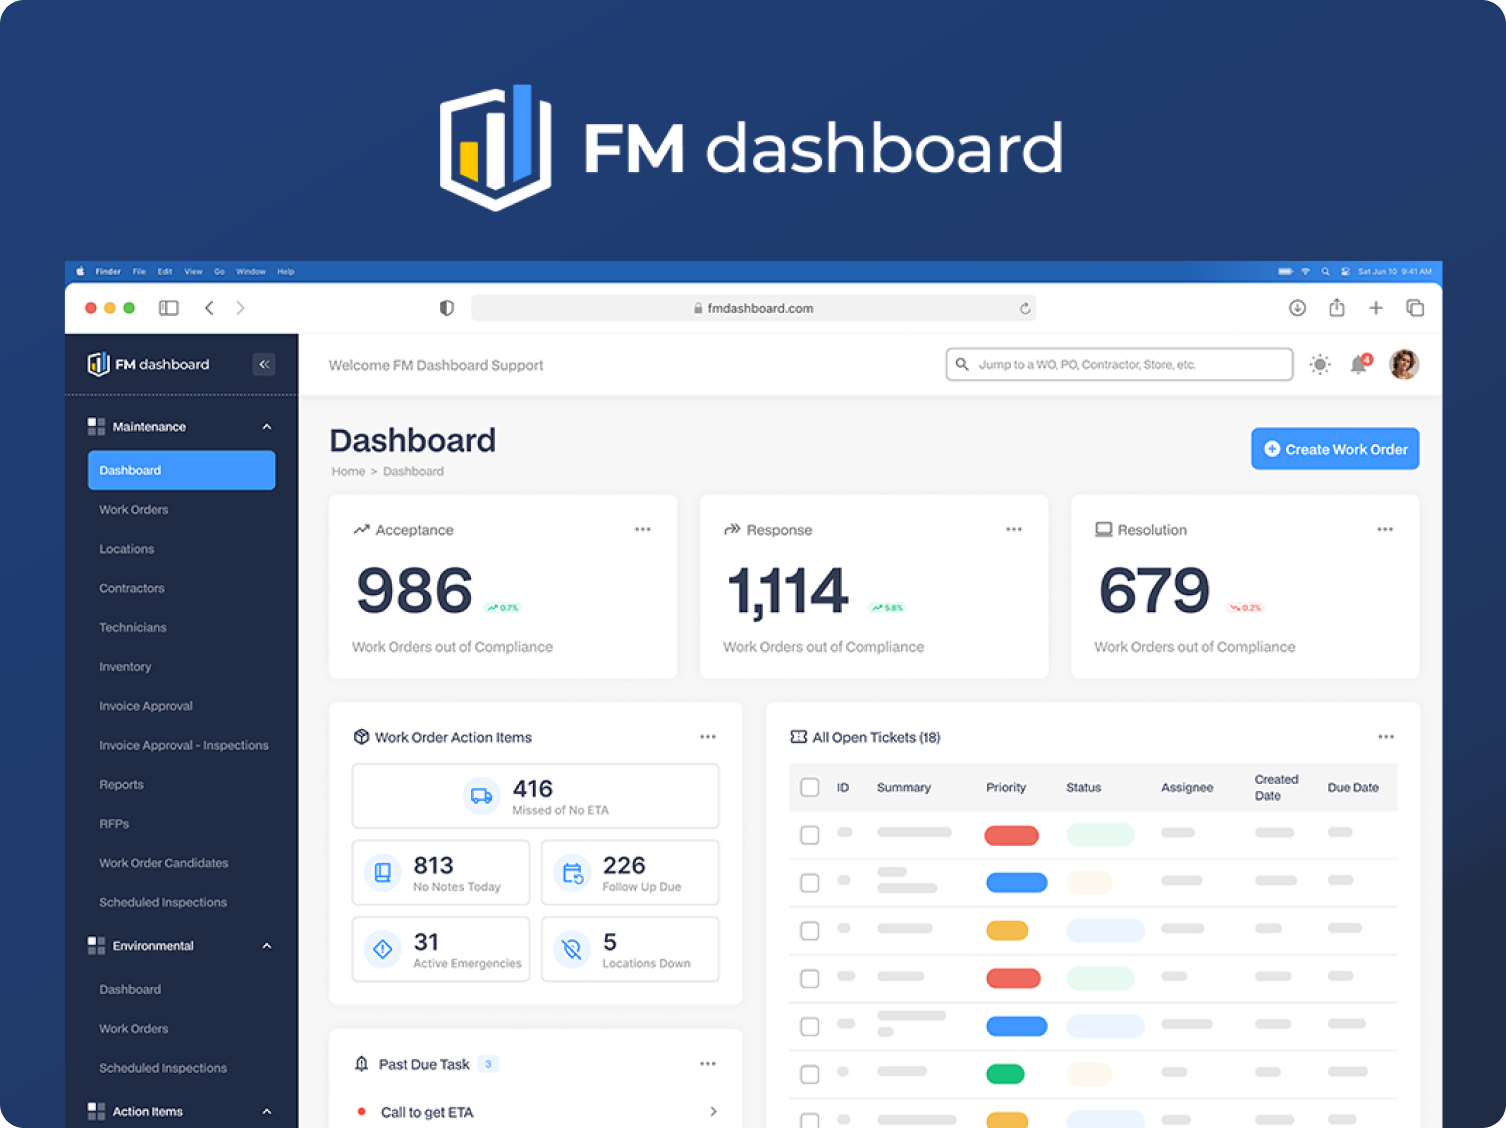The width and height of the screenshot is (1506, 1128).
Task: Click Spotlight search icon in menu bar
Action: point(1325,271)
